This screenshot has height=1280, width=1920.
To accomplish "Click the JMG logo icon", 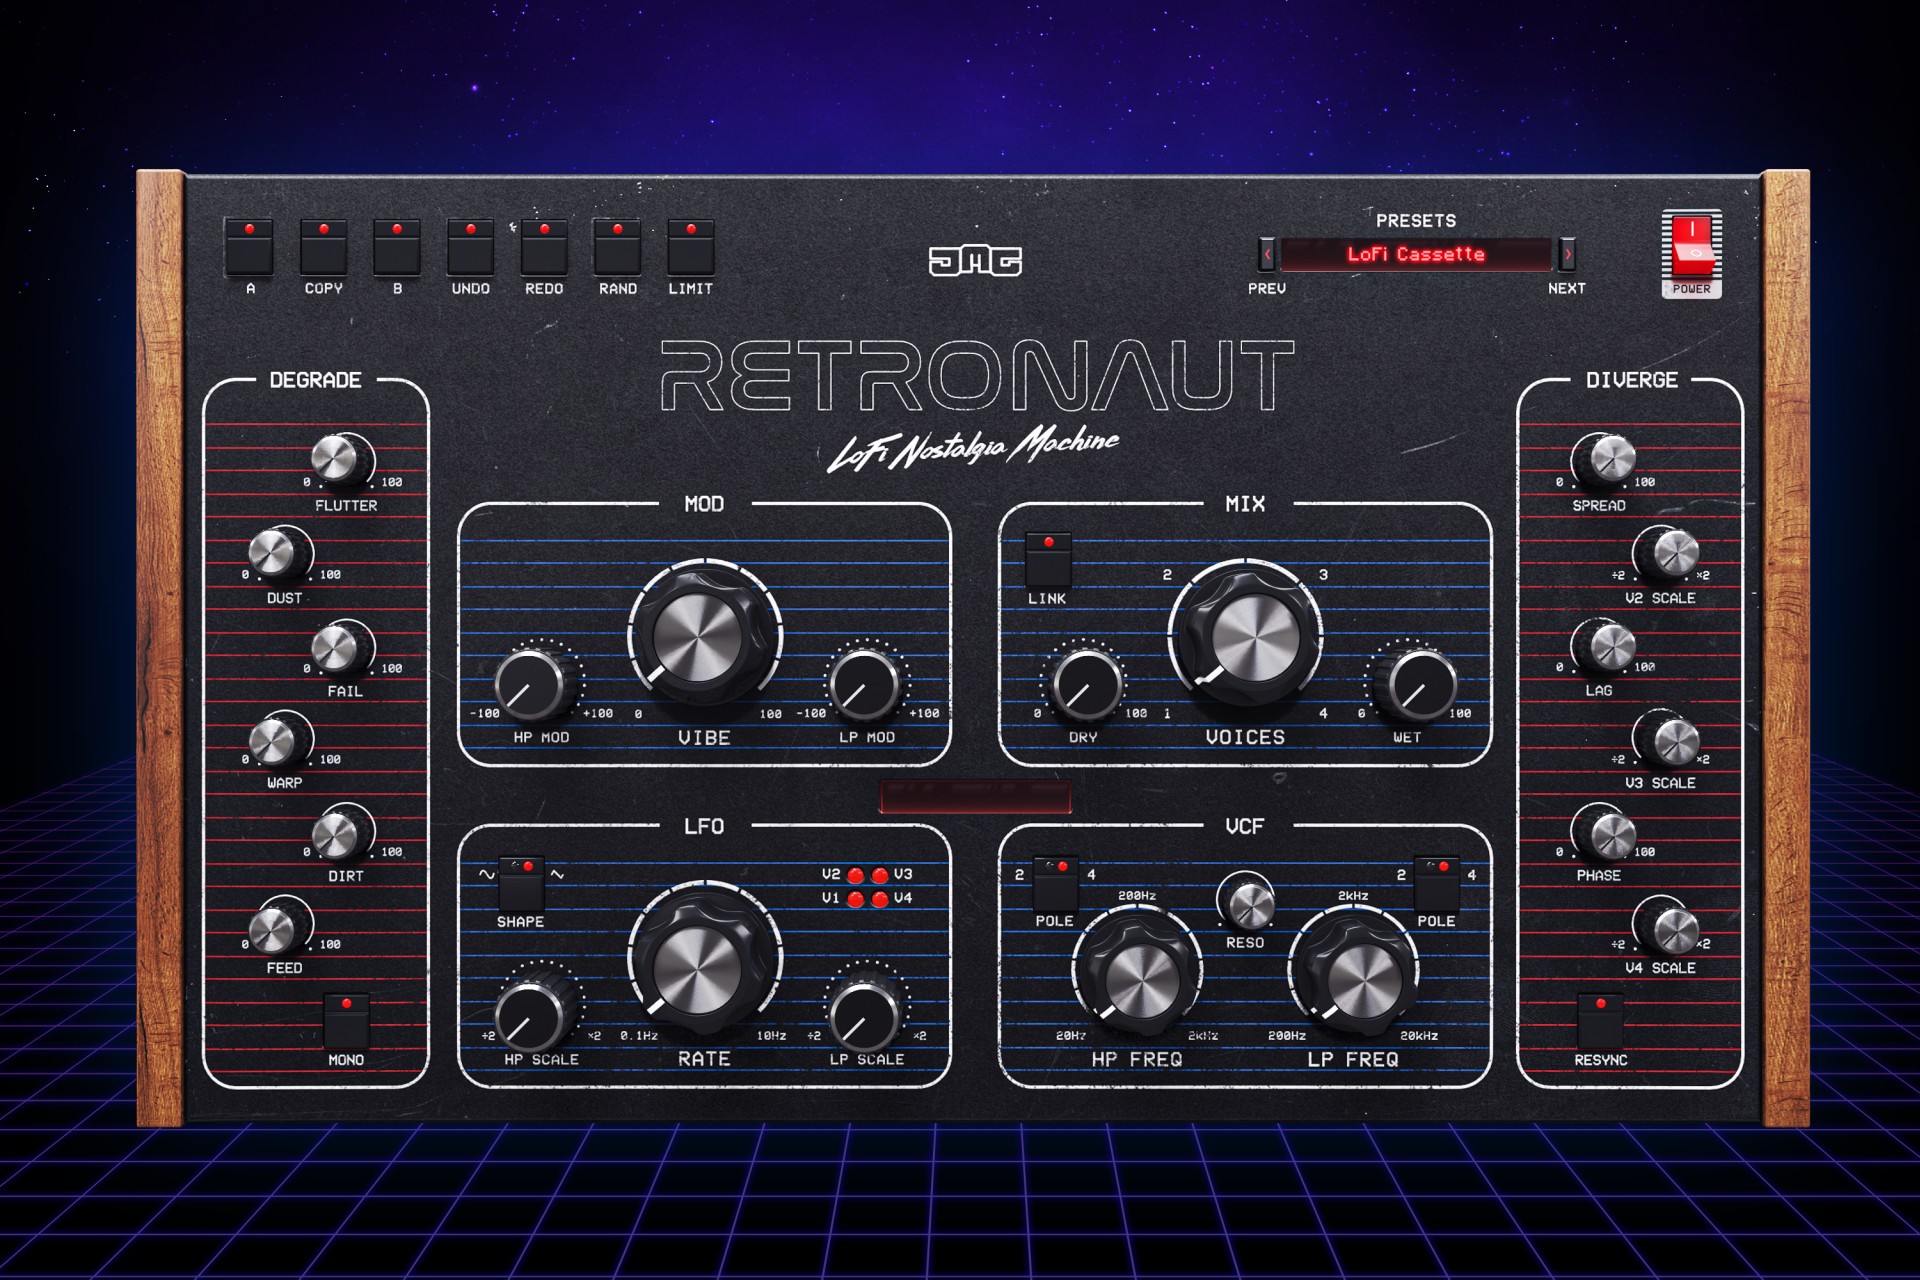I will pyautogui.click(x=974, y=261).
